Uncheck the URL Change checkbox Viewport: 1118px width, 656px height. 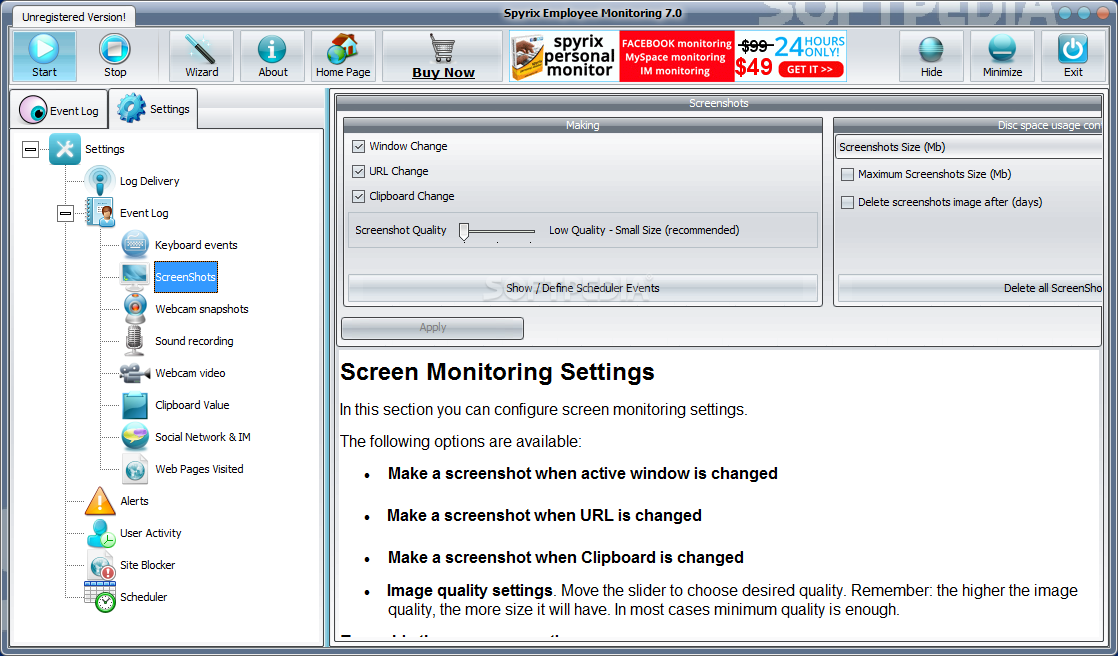(358, 171)
